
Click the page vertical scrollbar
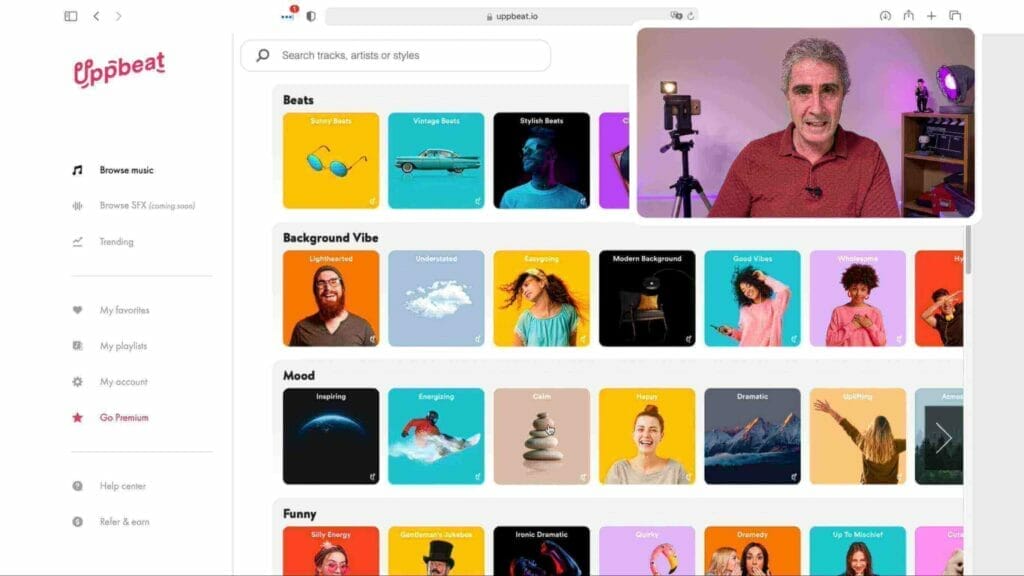967,250
